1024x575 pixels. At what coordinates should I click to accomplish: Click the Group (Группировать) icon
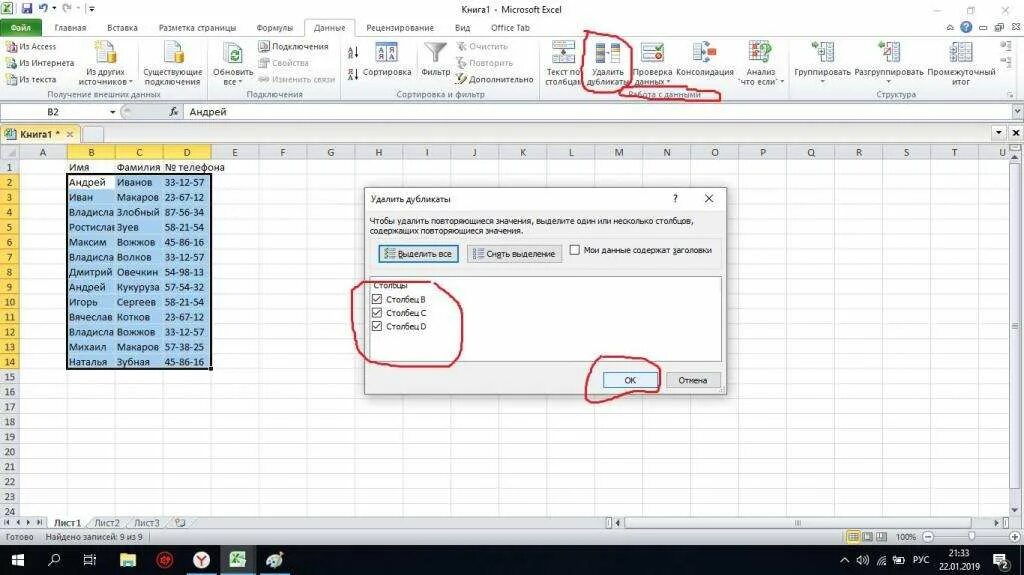click(822, 54)
